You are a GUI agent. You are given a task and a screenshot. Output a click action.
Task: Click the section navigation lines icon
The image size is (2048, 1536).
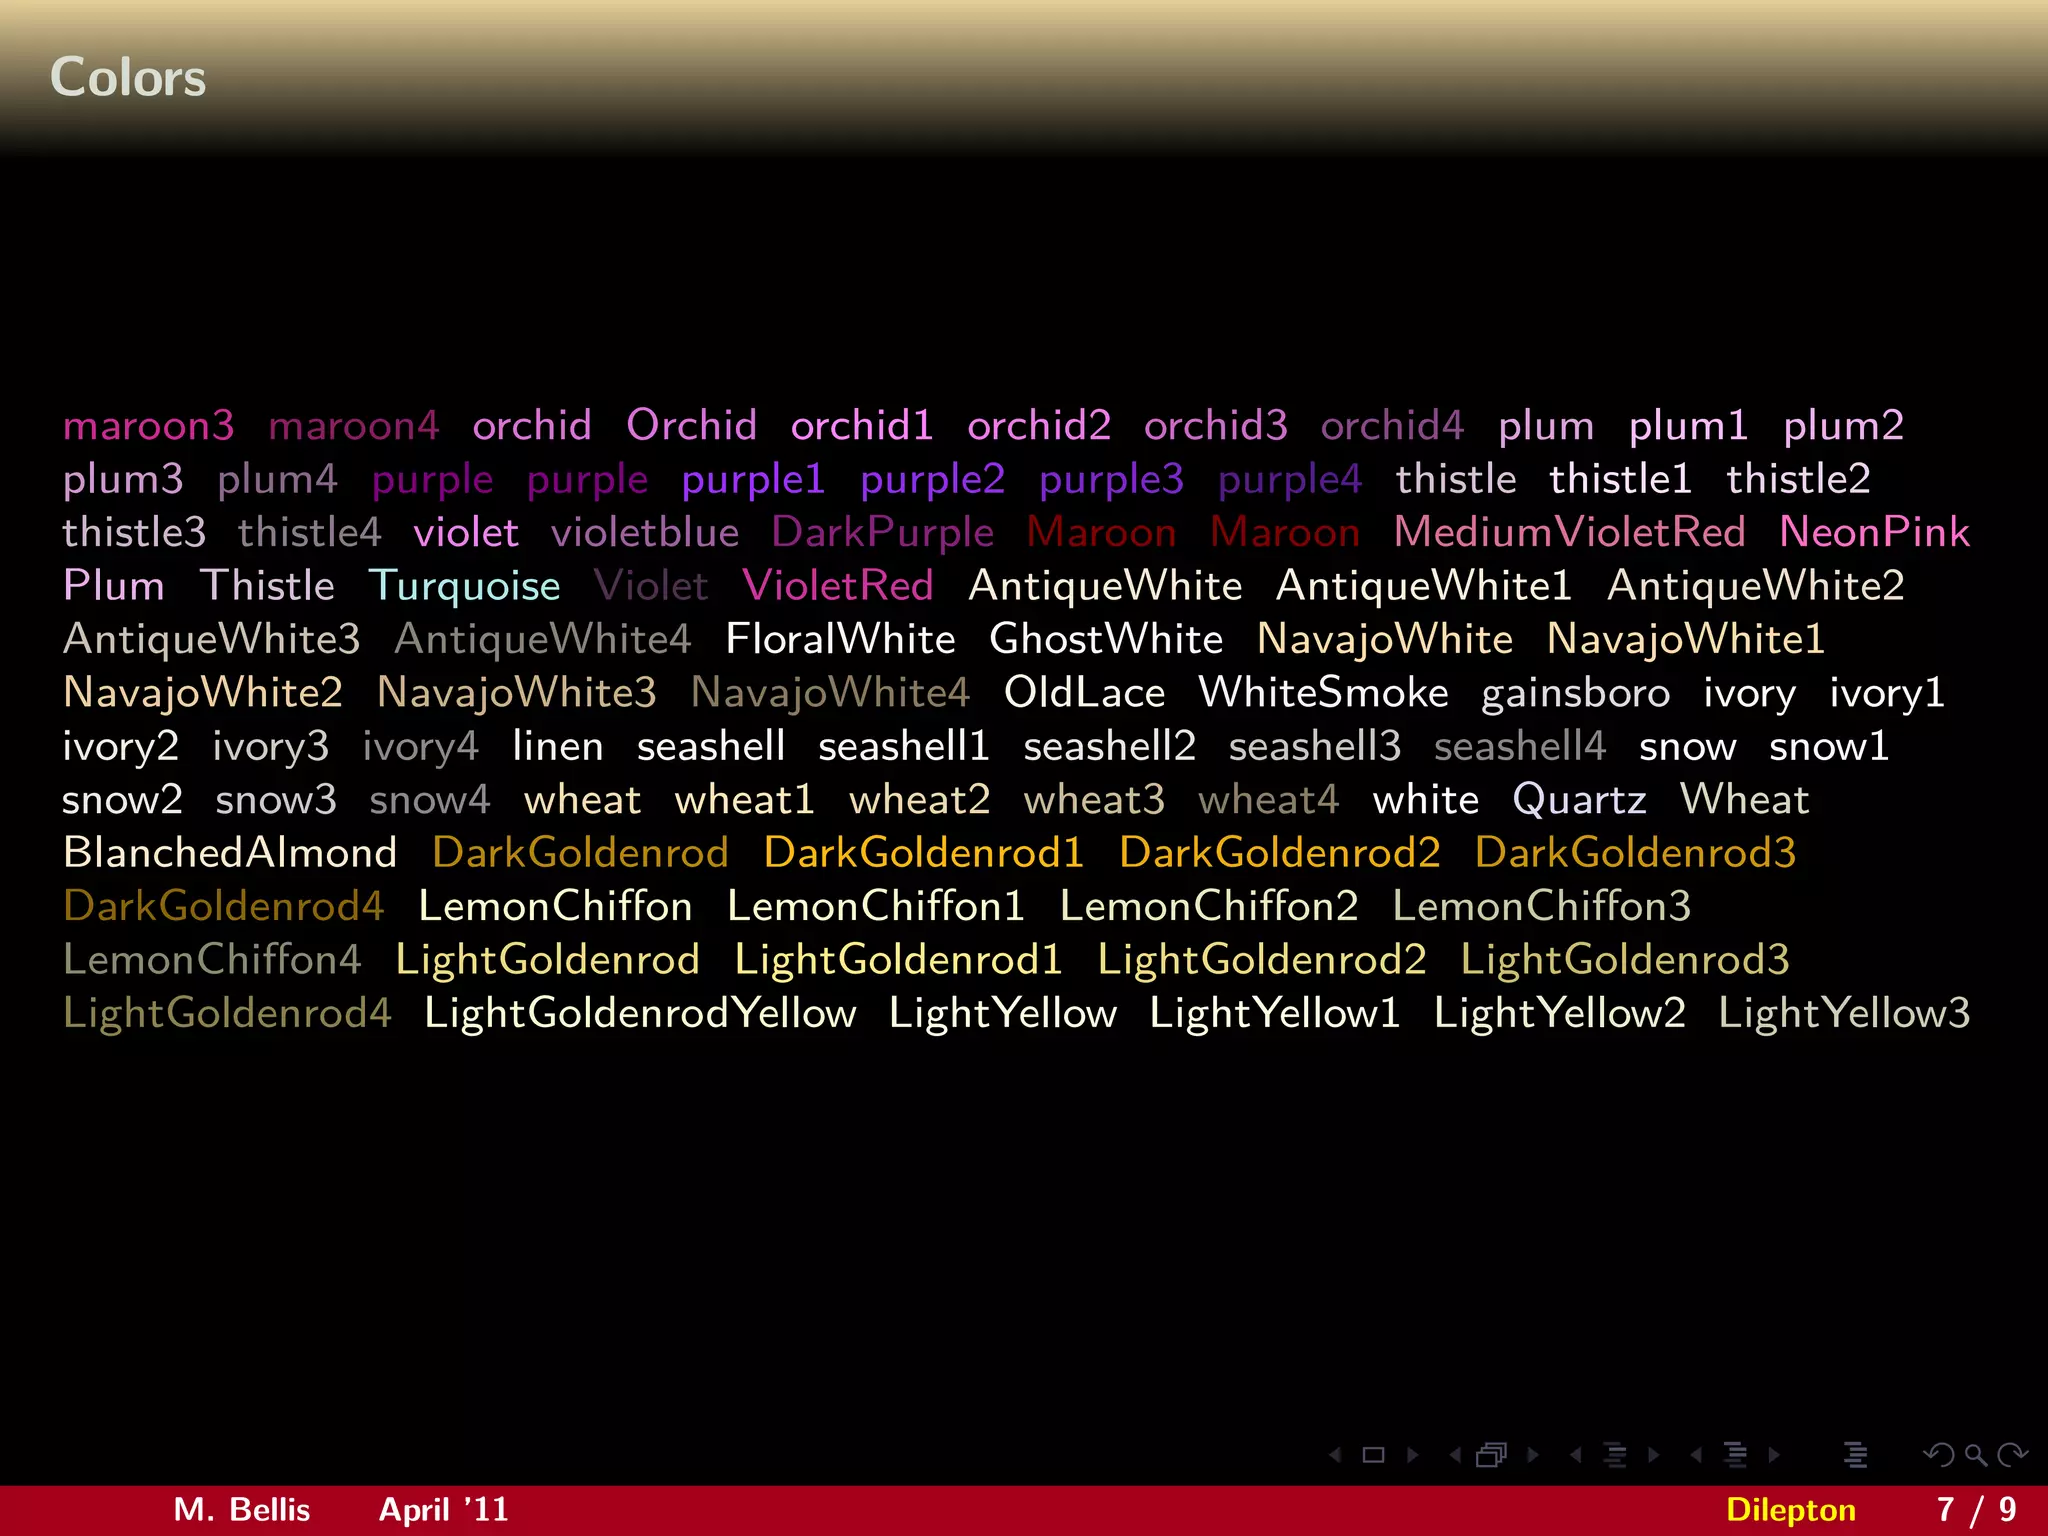click(1735, 1455)
